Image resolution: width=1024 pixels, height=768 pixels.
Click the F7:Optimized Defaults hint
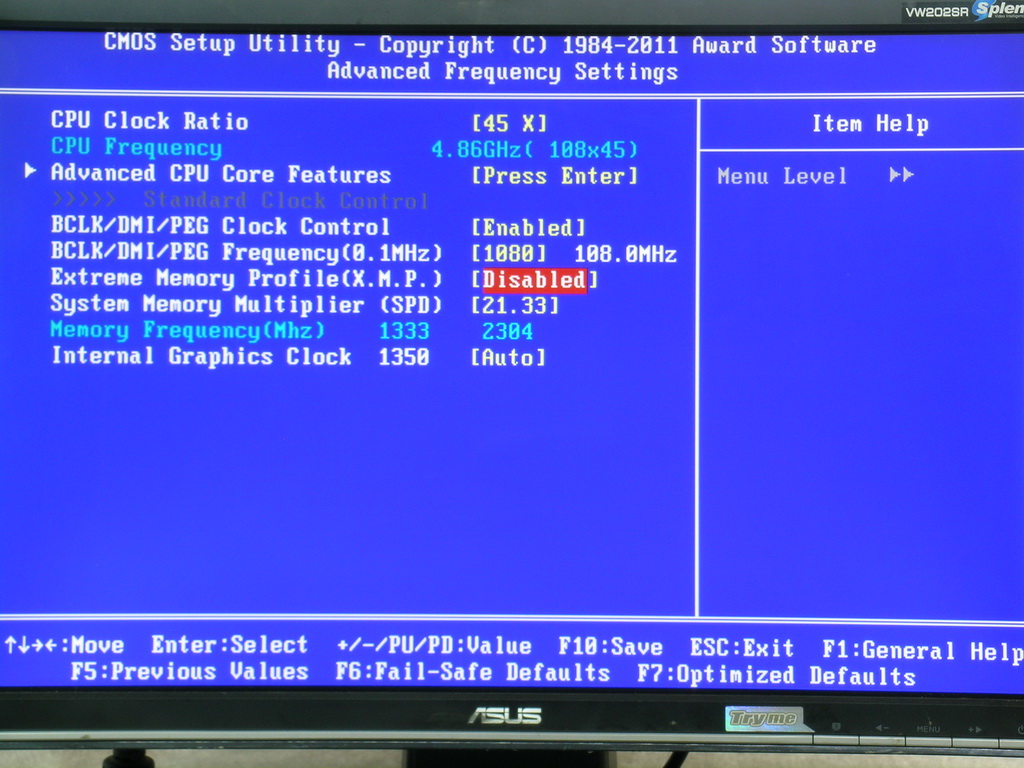coord(776,675)
